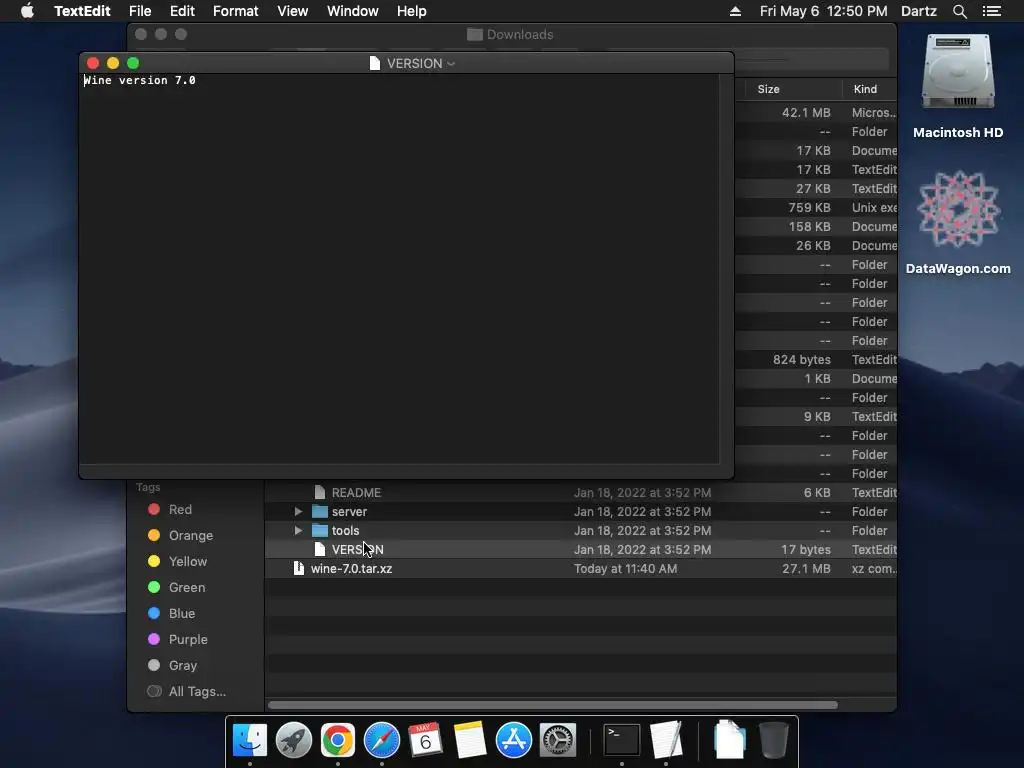This screenshot has height=768, width=1024.
Task: Expand the tools folder disclosure triangle
Action: point(298,530)
